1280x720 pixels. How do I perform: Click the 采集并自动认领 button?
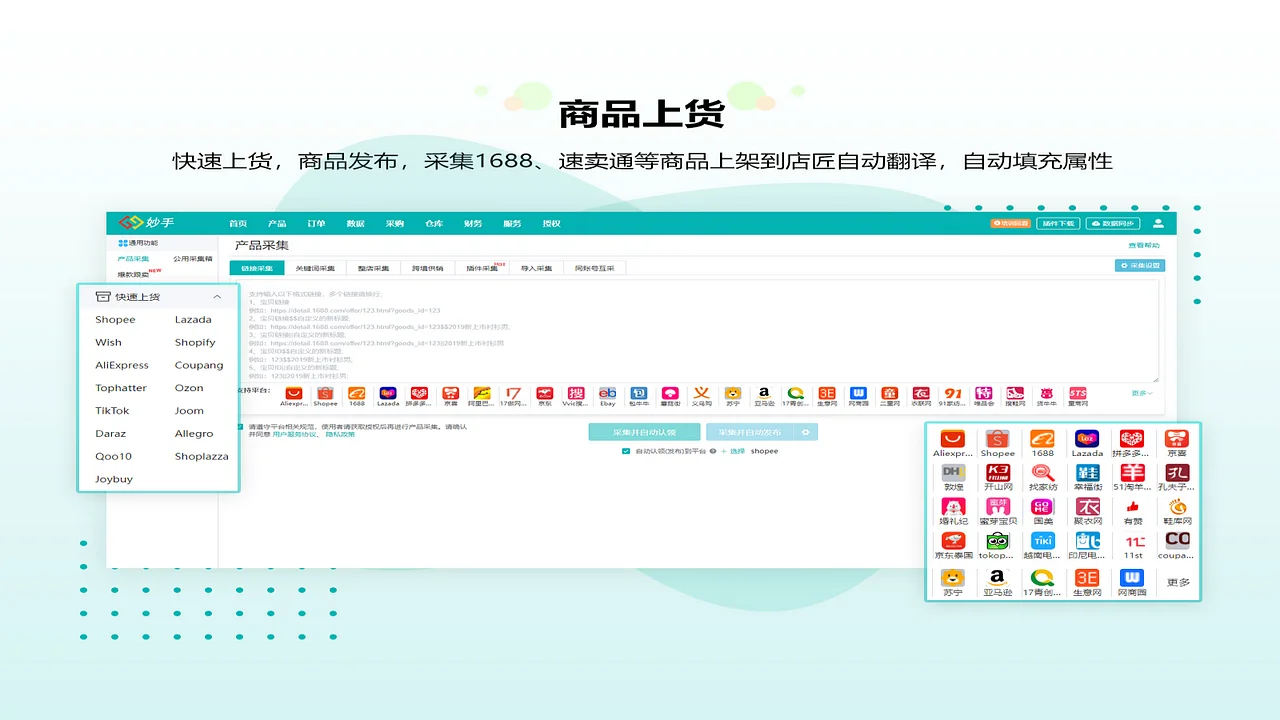tap(643, 431)
